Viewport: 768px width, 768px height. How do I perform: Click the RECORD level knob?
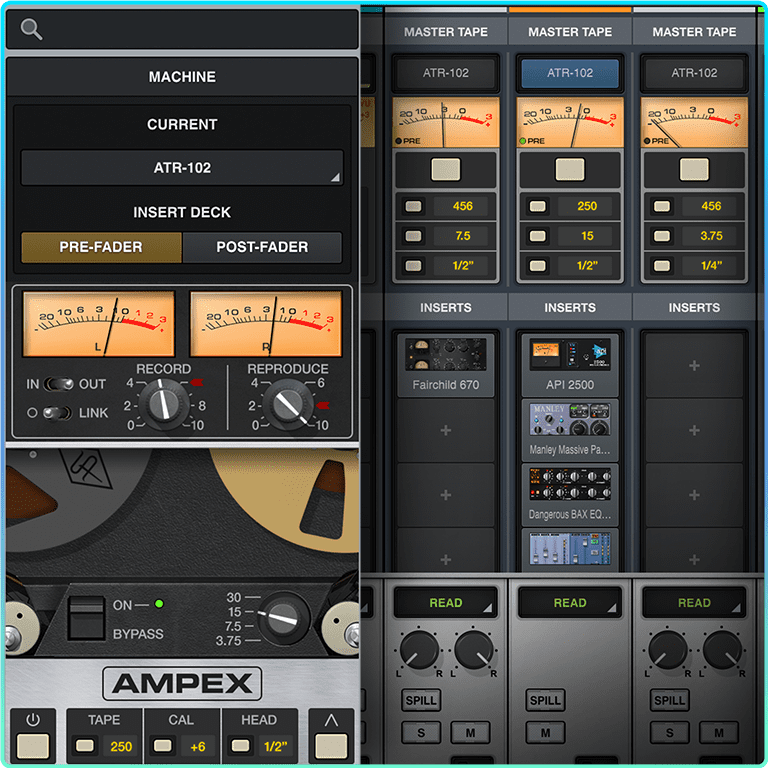click(164, 405)
